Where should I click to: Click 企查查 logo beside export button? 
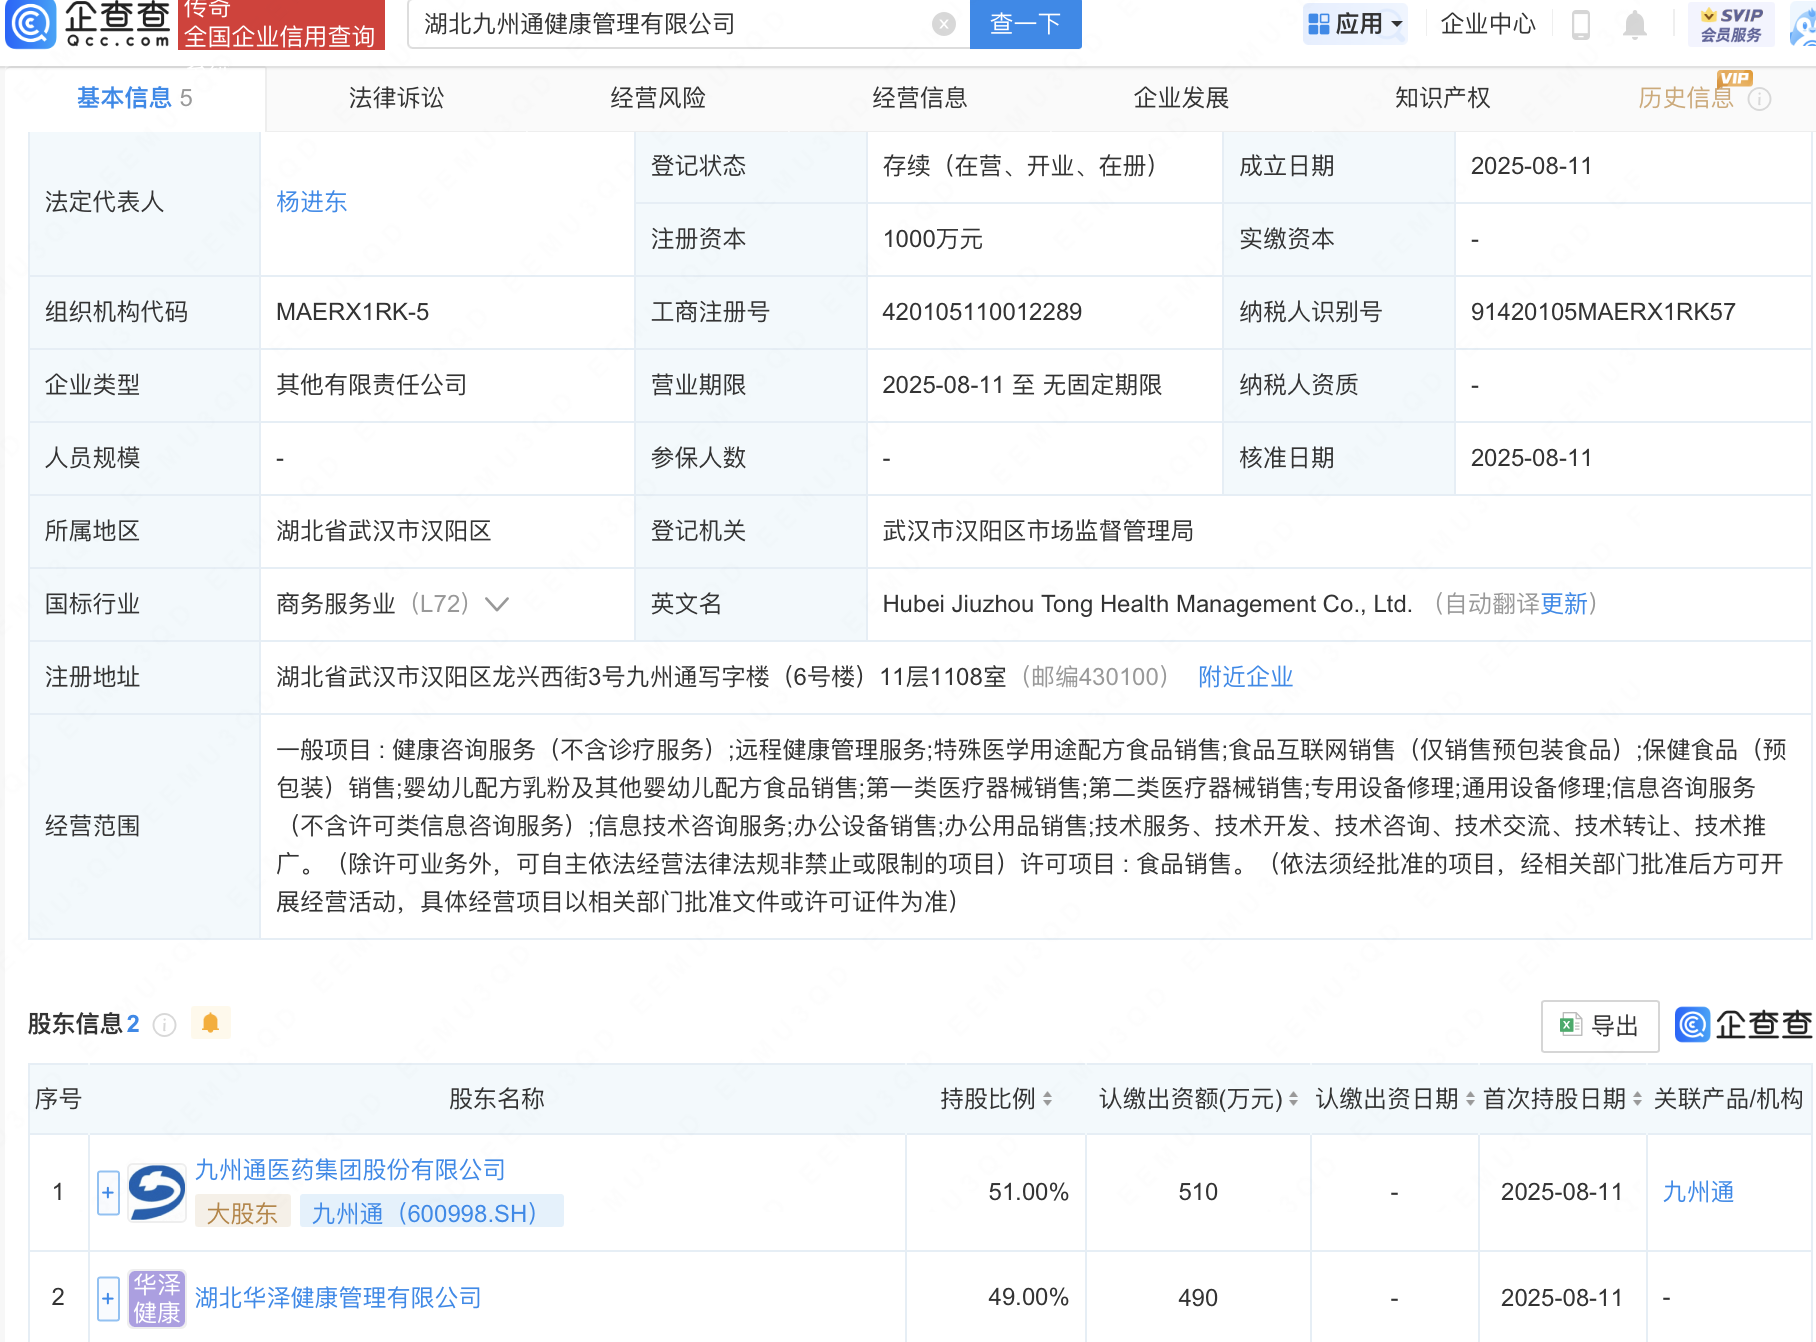pos(1743,1025)
